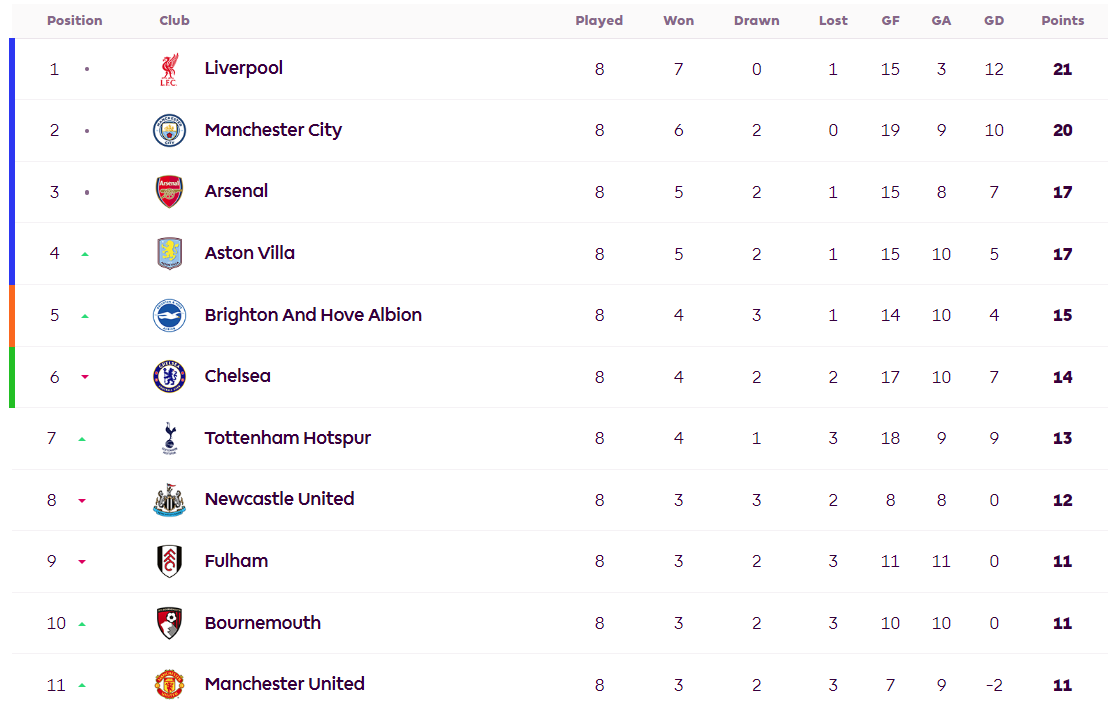This screenshot has height=703, width=1108.
Task: Click the Arsenal club crest
Action: [169, 192]
